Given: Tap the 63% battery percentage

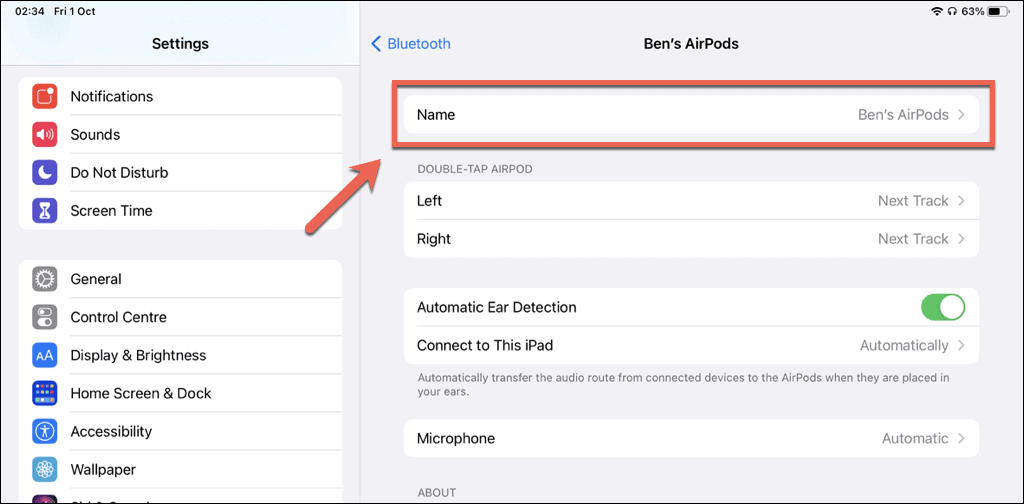Looking at the screenshot, I should (x=972, y=12).
